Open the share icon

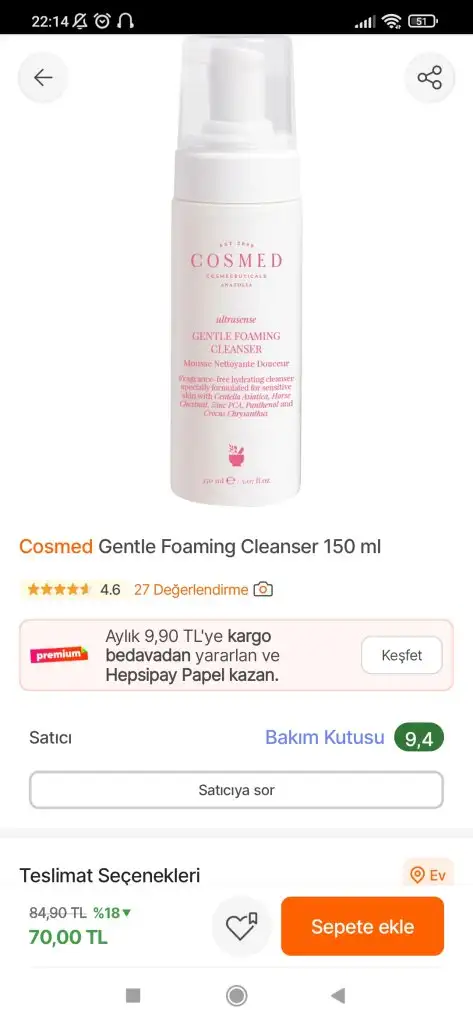(429, 78)
